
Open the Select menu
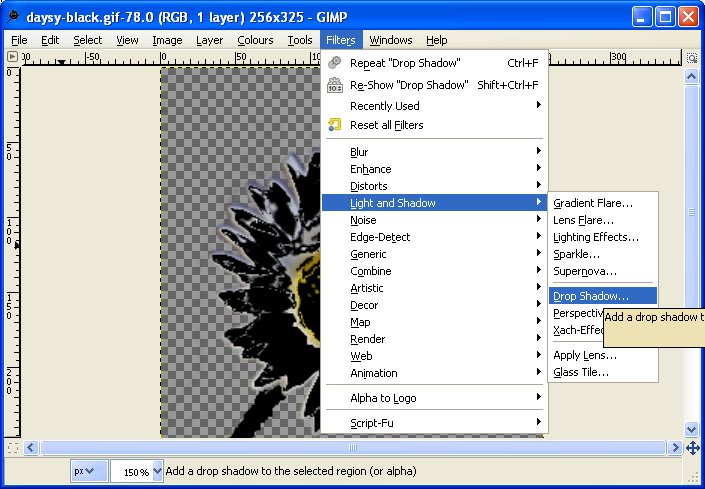88,40
